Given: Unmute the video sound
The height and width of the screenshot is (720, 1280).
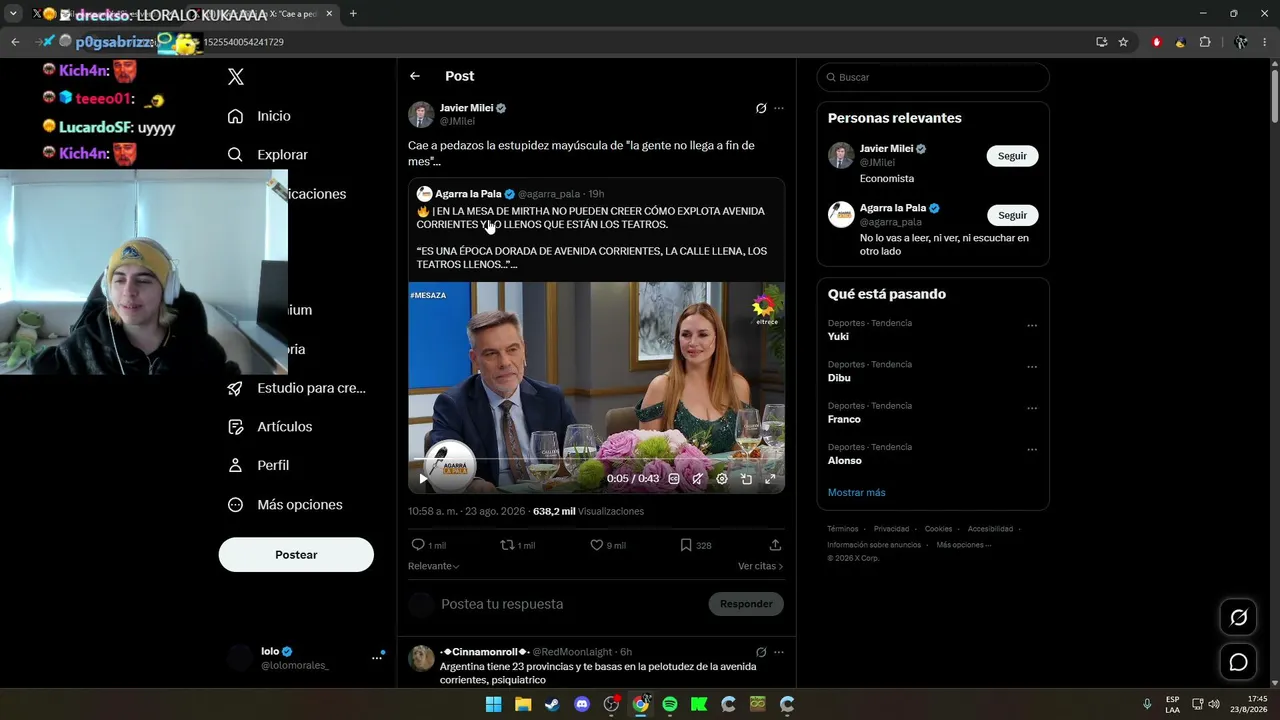Looking at the screenshot, I should (x=697, y=479).
